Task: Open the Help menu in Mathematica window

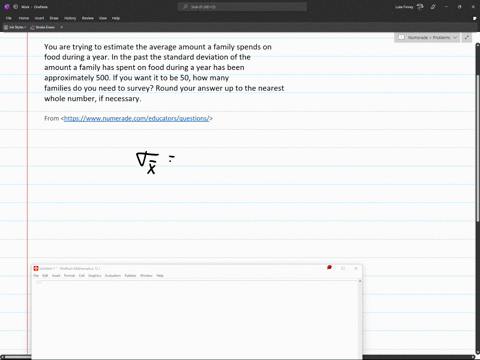Action: tap(160, 276)
